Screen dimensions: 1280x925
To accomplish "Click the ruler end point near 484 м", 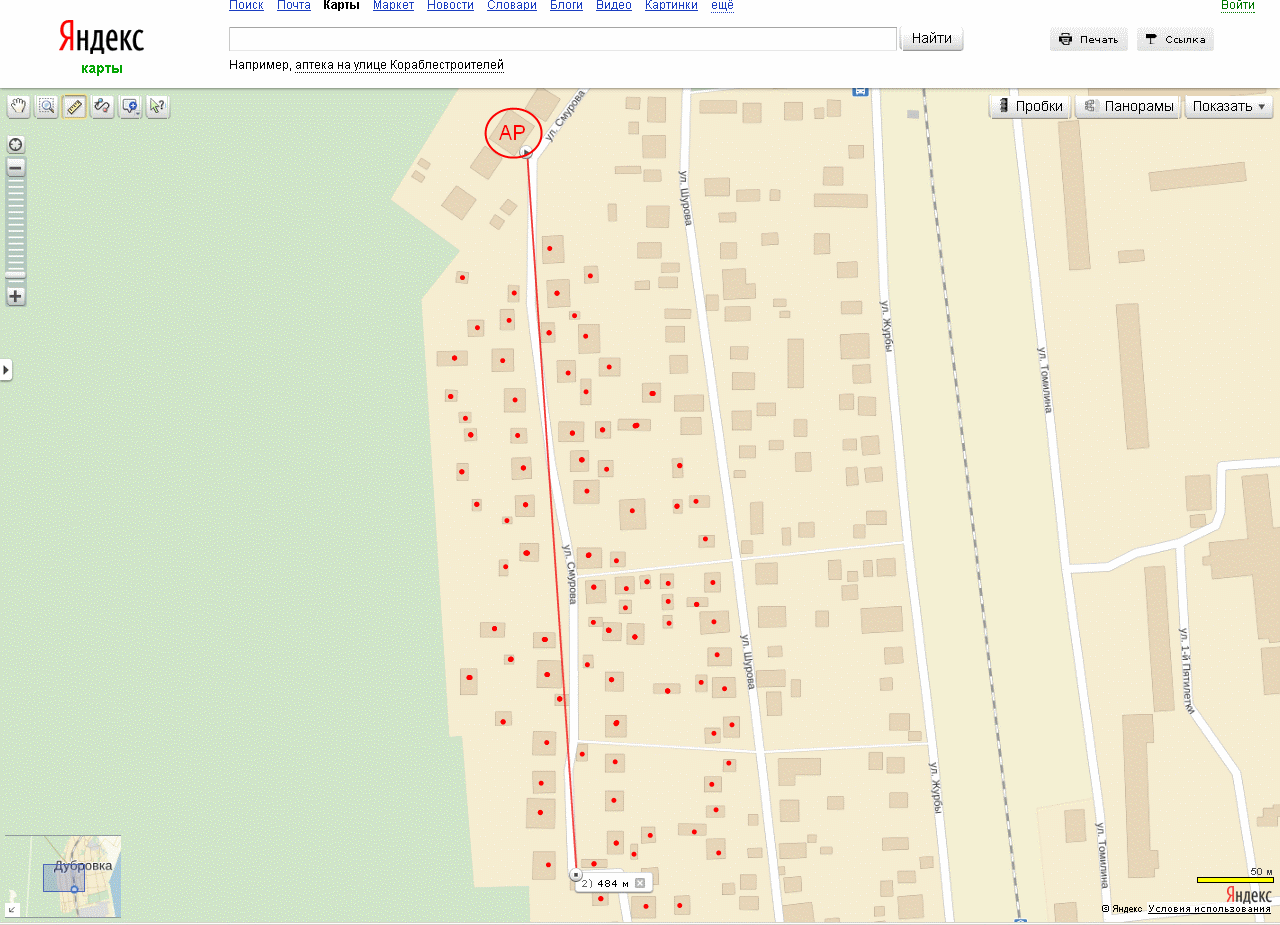I will pos(576,875).
